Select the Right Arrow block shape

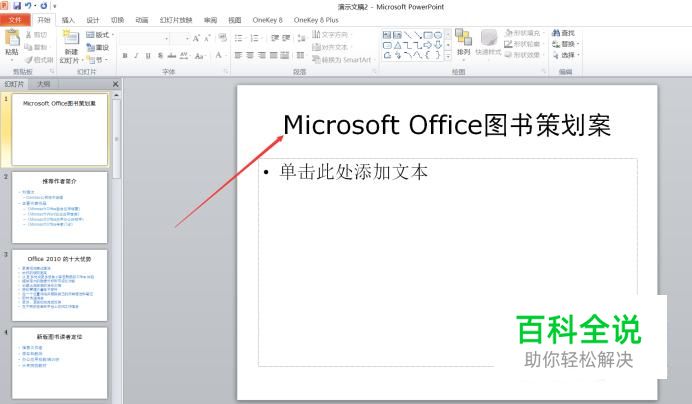pyautogui.click(x=428, y=45)
